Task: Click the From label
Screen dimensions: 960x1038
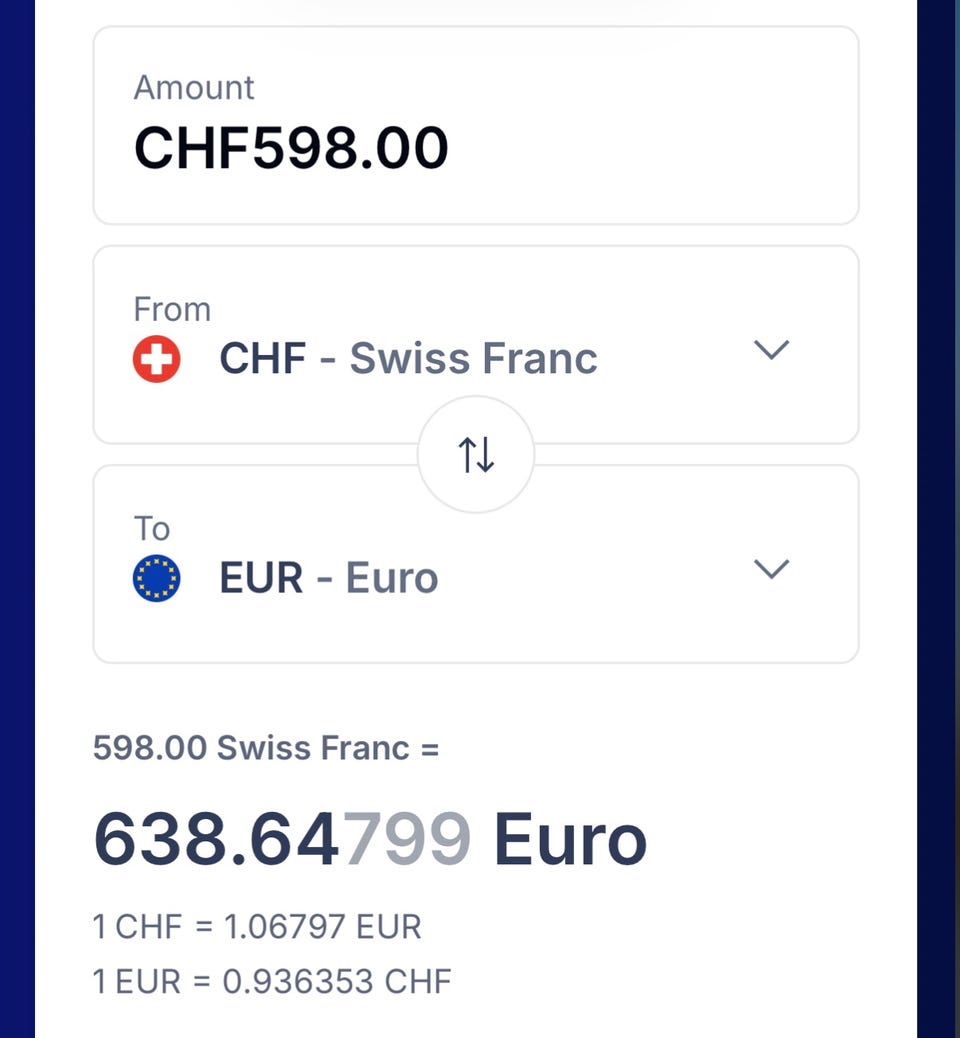Action: coord(172,310)
